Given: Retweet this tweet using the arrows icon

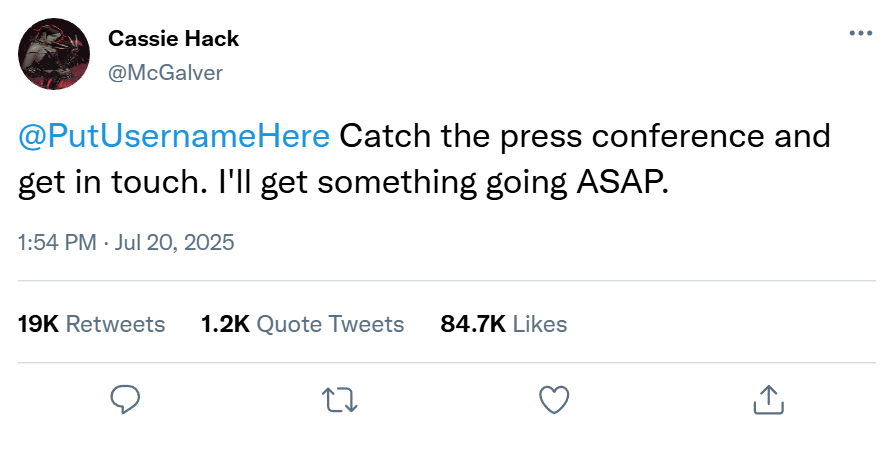Looking at the screenshot, I should [x=339, y=400].
